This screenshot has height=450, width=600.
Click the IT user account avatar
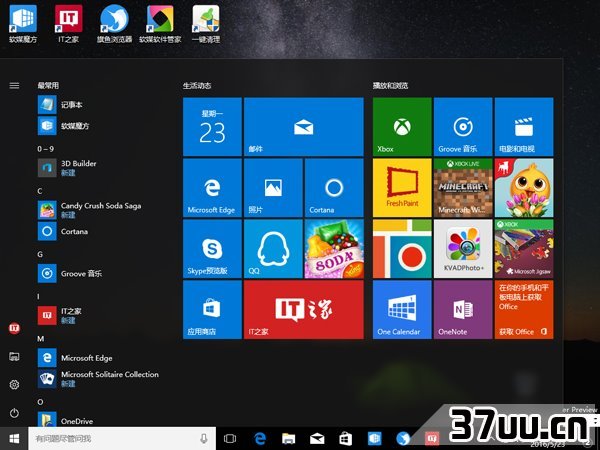[x=14, y=328]
